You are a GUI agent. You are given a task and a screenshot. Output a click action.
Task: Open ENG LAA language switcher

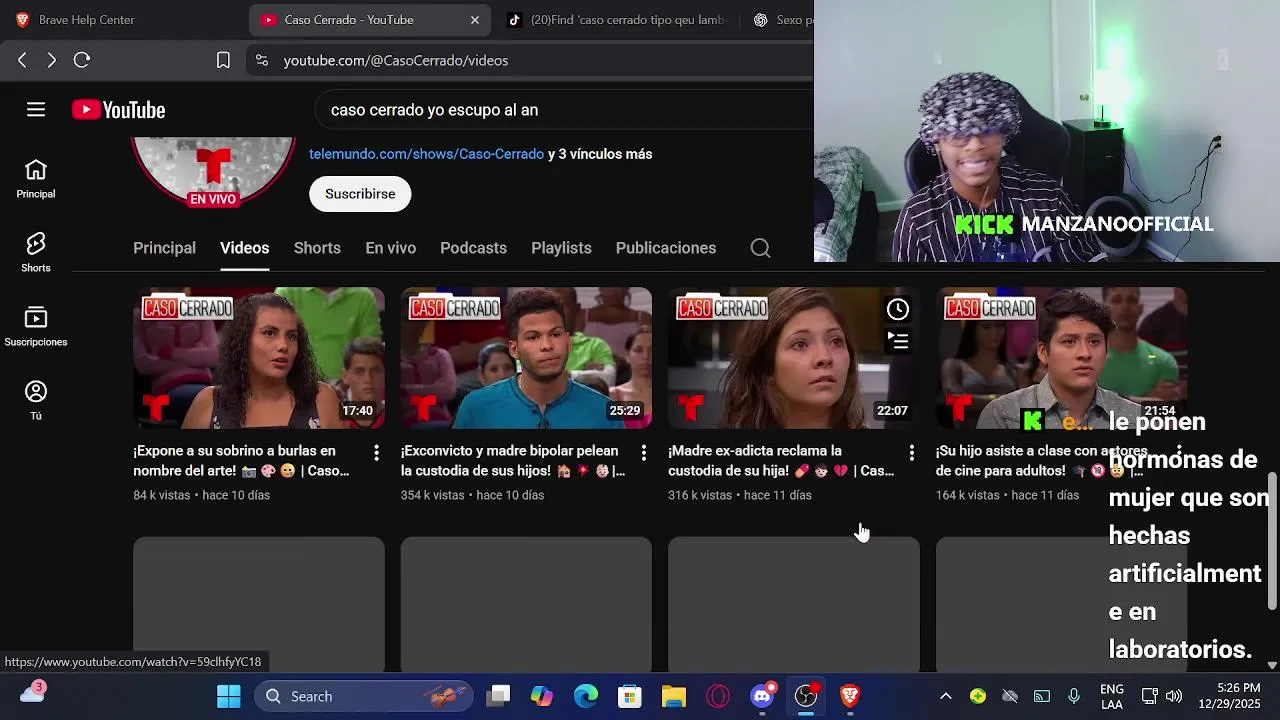1112,696
